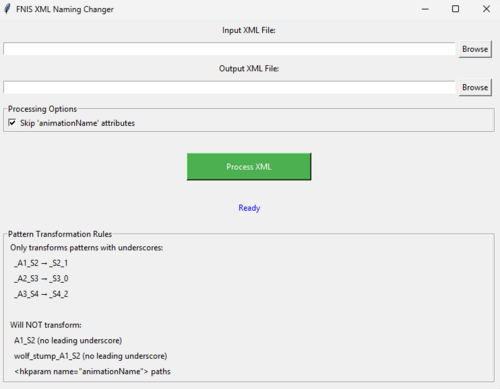Click the '_A1_S2 → _S2_1' rule line
Screen dimensions: 500x389
click(x=41, y=263)
